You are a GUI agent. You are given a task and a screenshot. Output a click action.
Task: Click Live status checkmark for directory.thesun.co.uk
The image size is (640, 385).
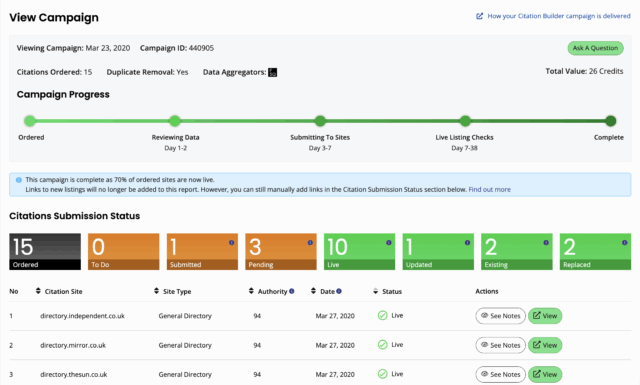pyautogui.click(x=382, y=374)
